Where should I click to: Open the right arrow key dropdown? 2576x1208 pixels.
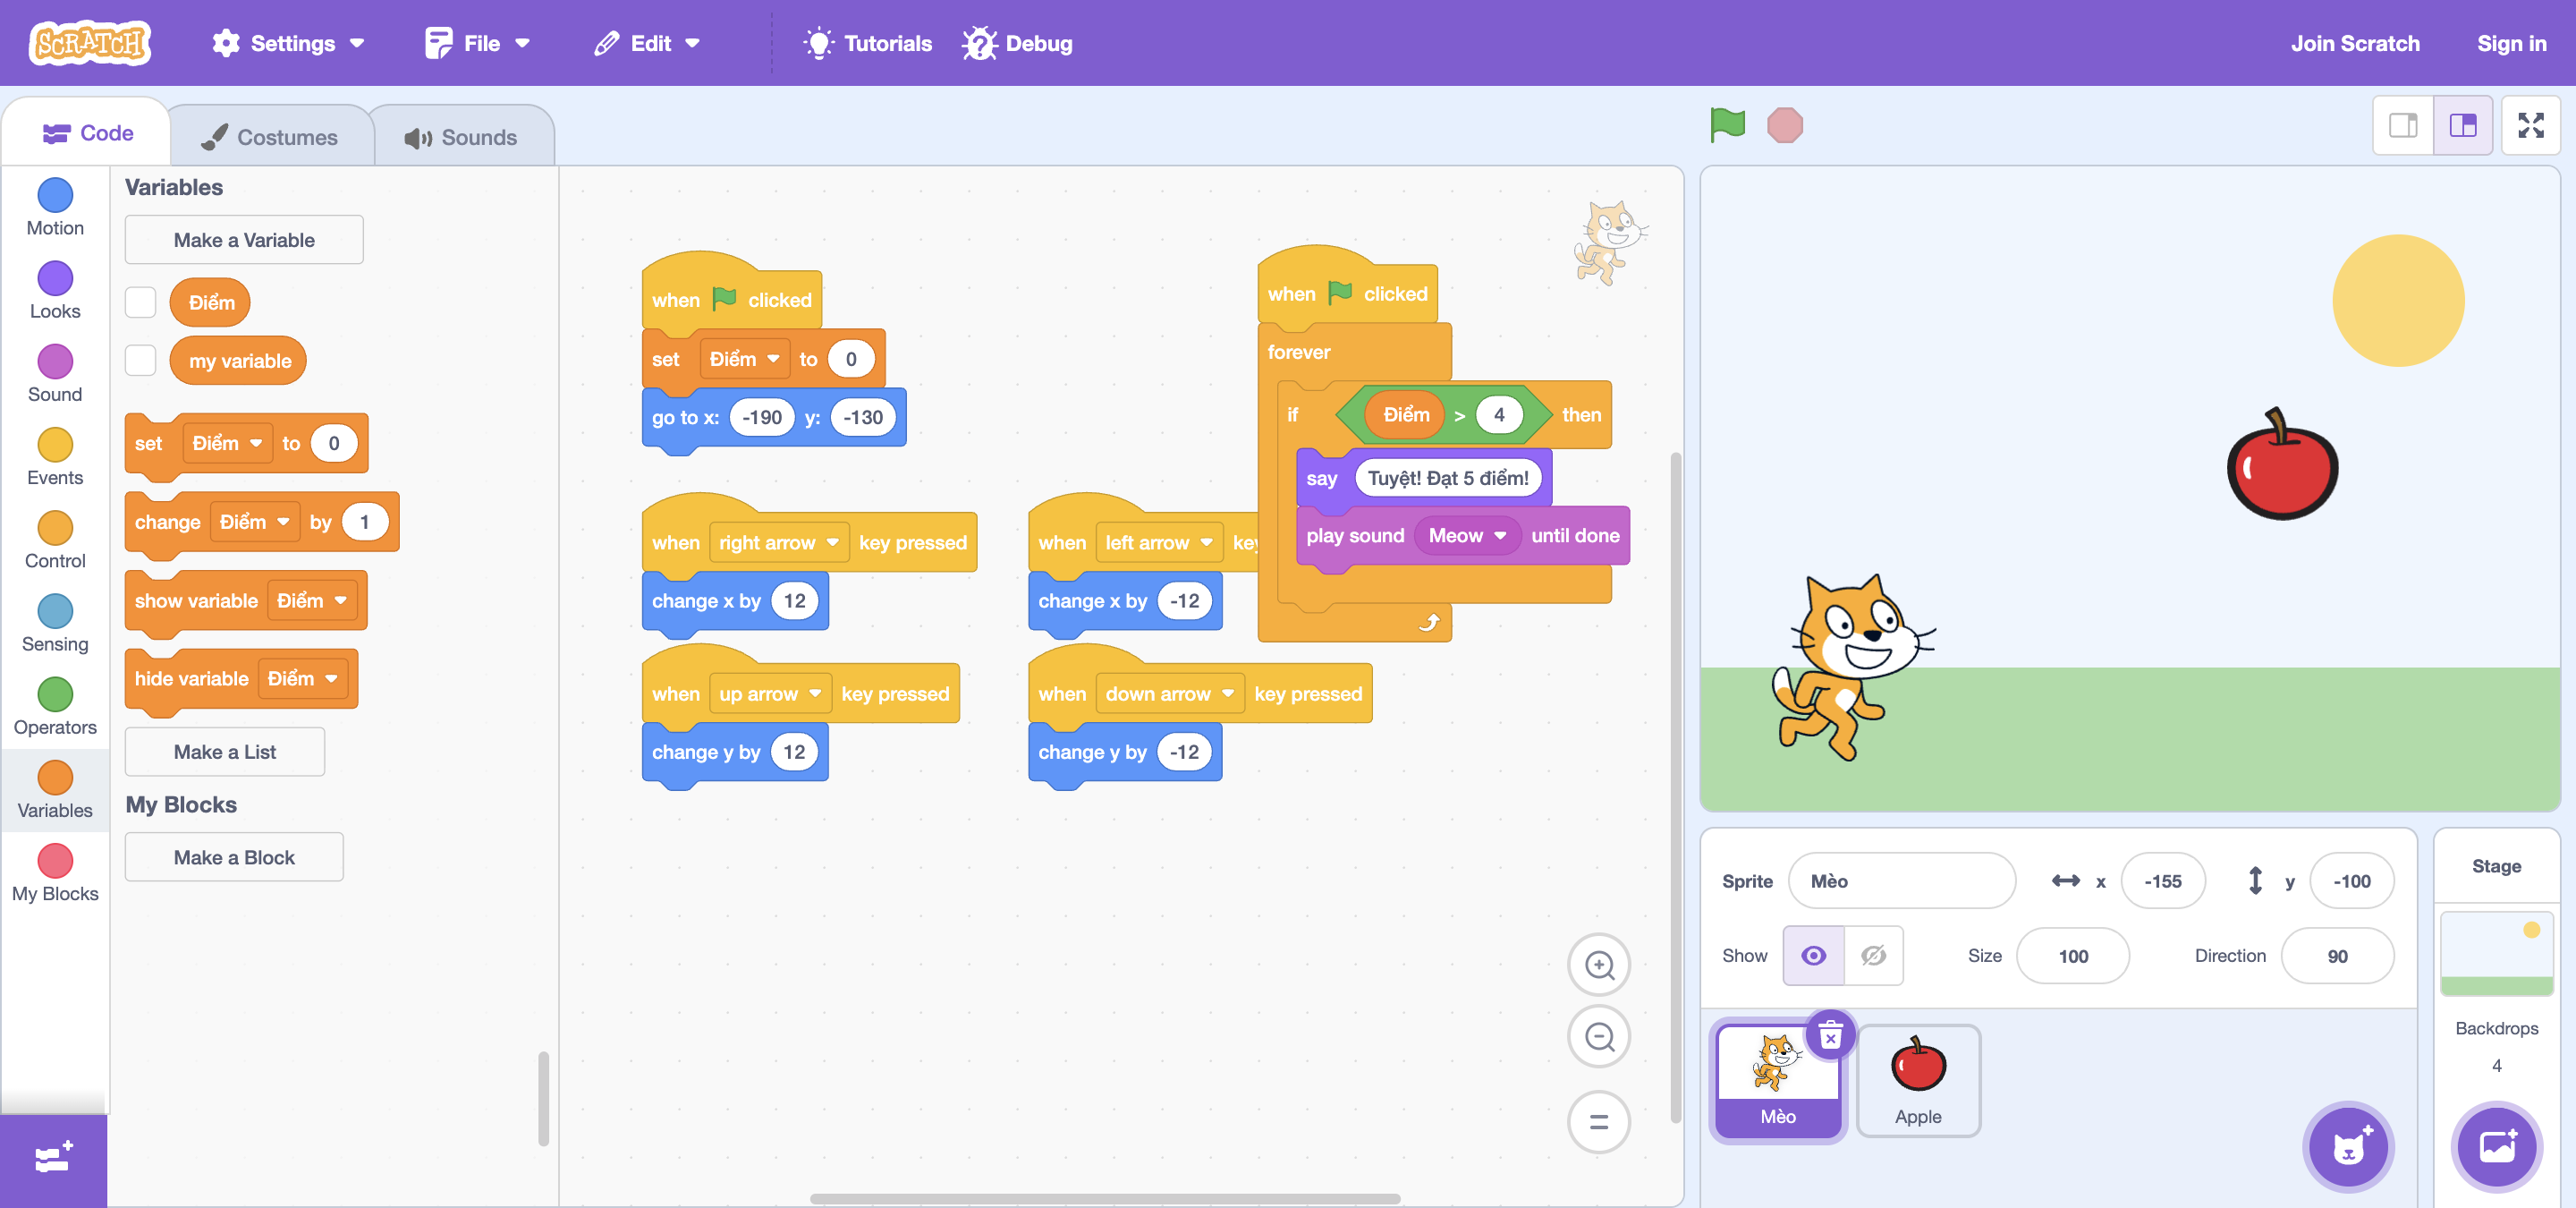(778, 543)
